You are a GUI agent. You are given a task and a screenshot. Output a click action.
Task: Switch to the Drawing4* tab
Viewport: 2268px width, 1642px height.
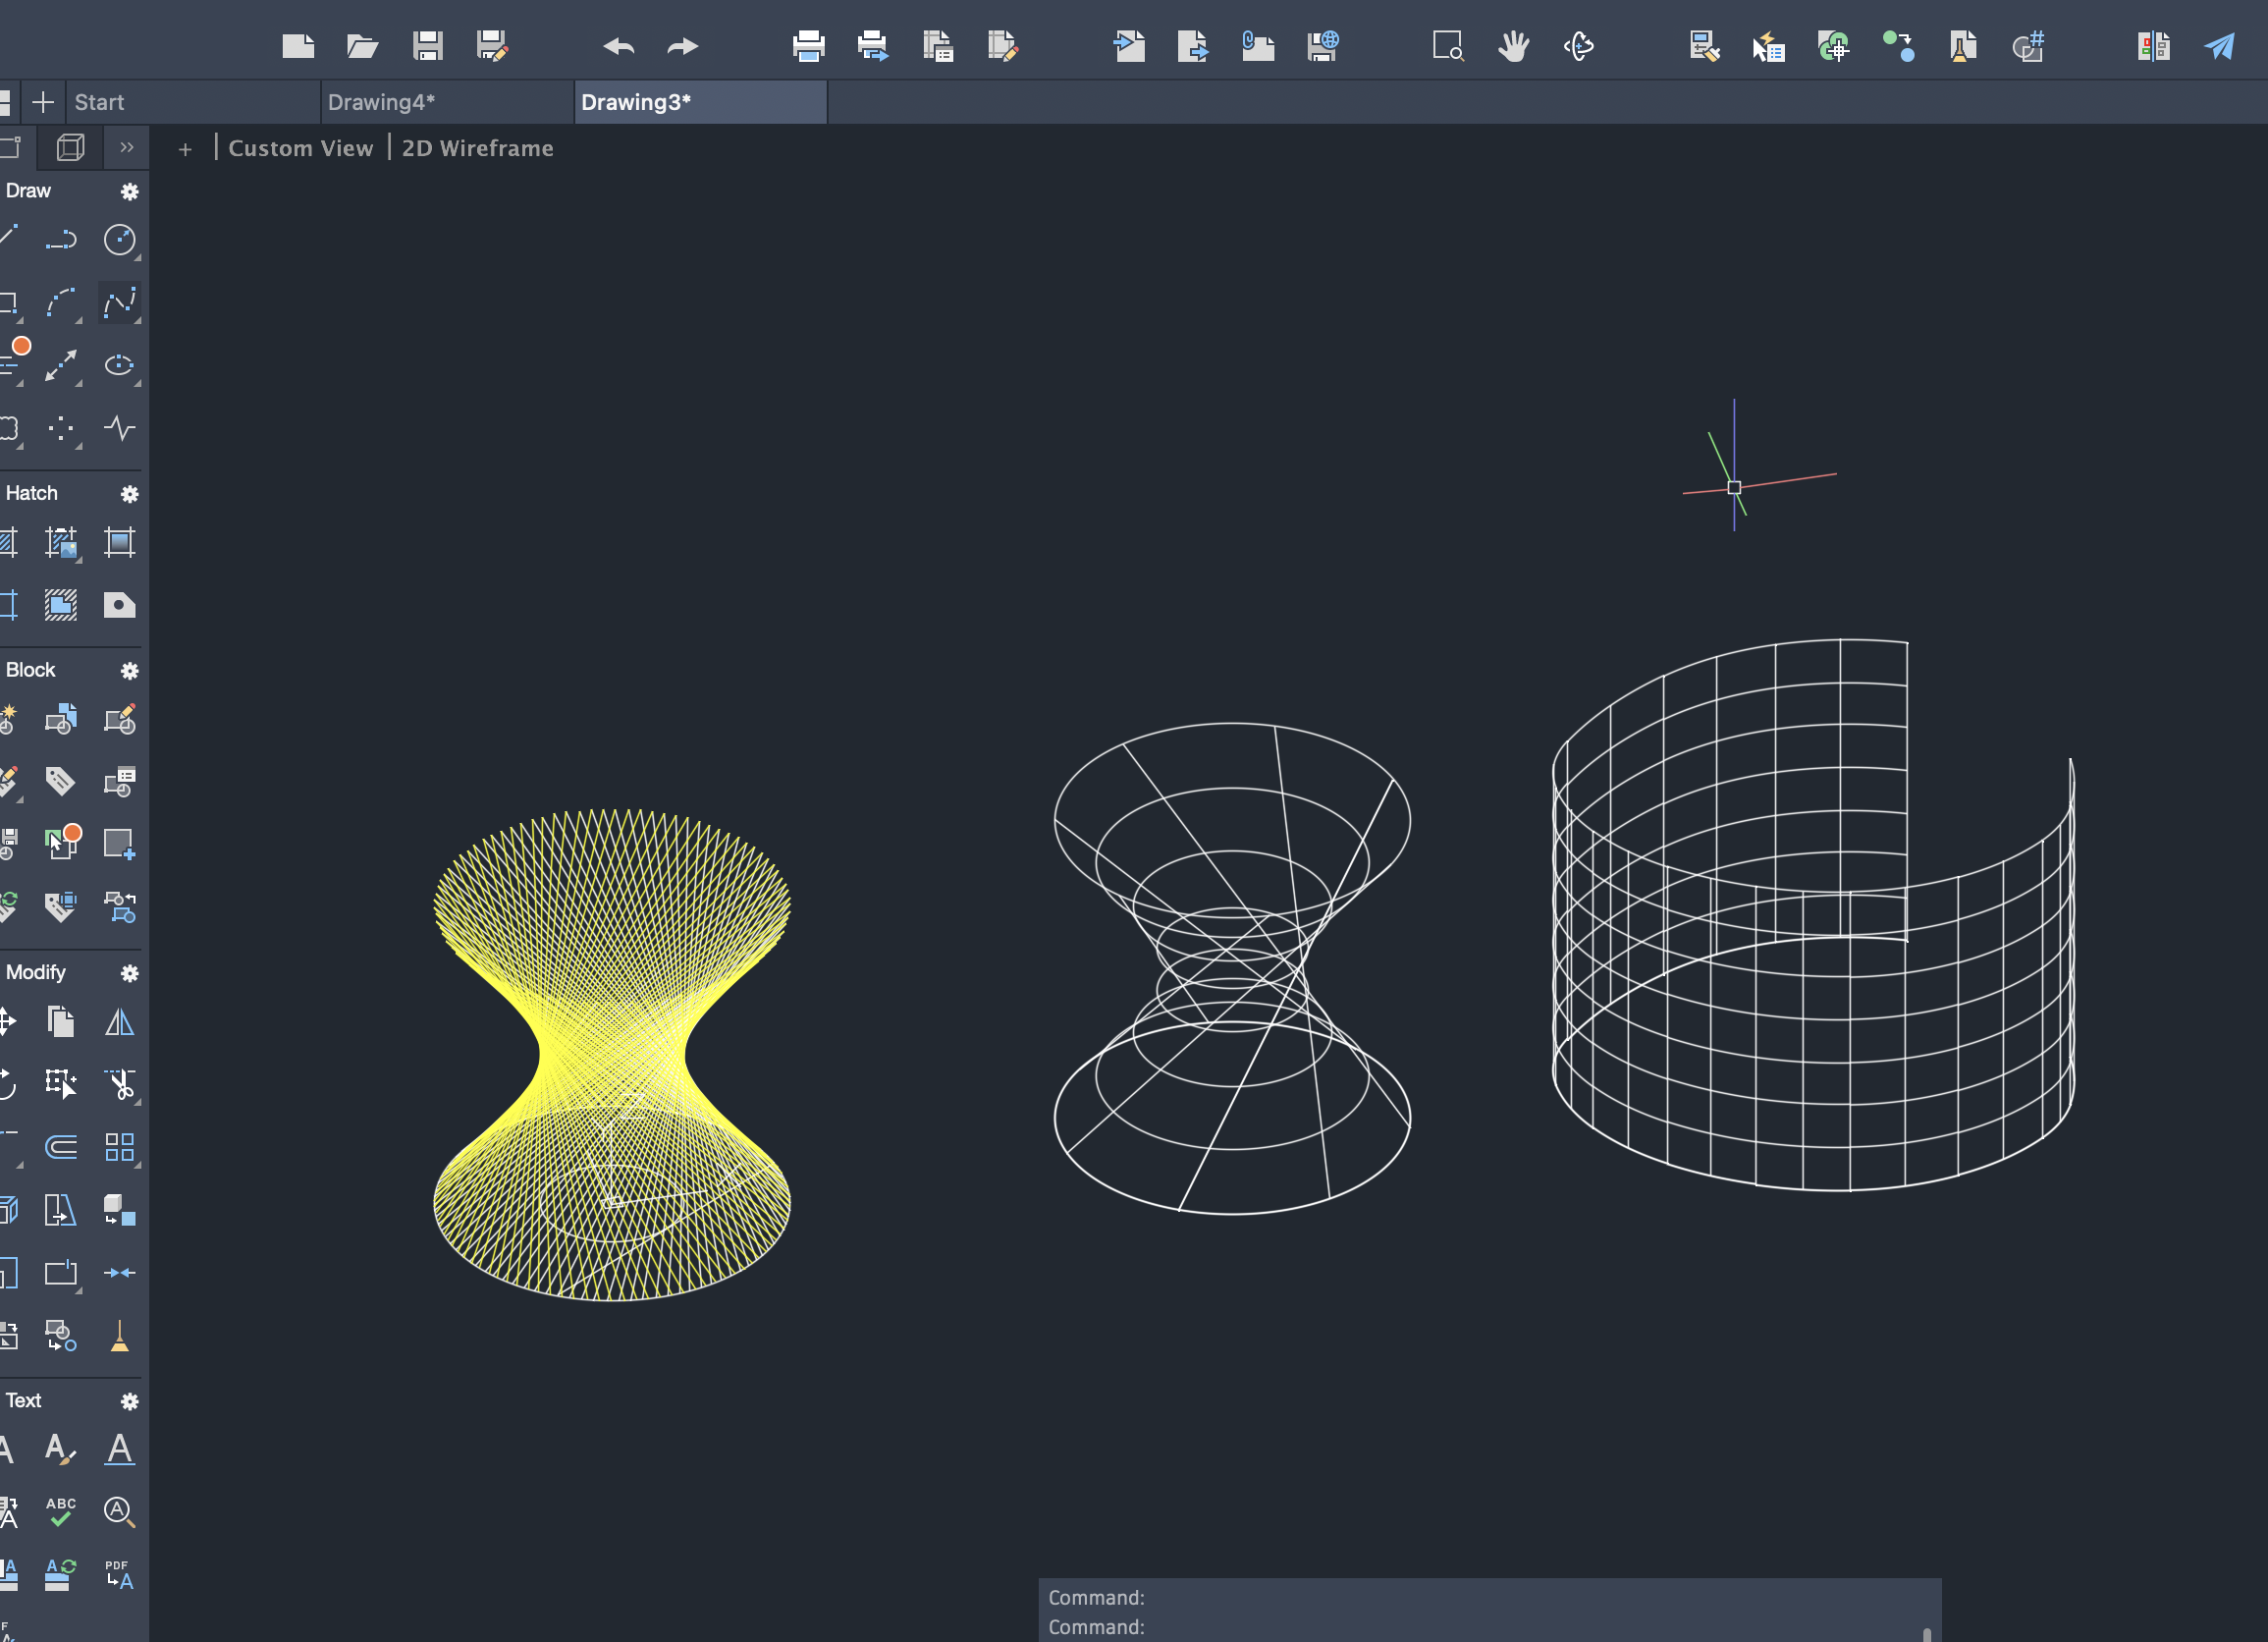(381, 102)
